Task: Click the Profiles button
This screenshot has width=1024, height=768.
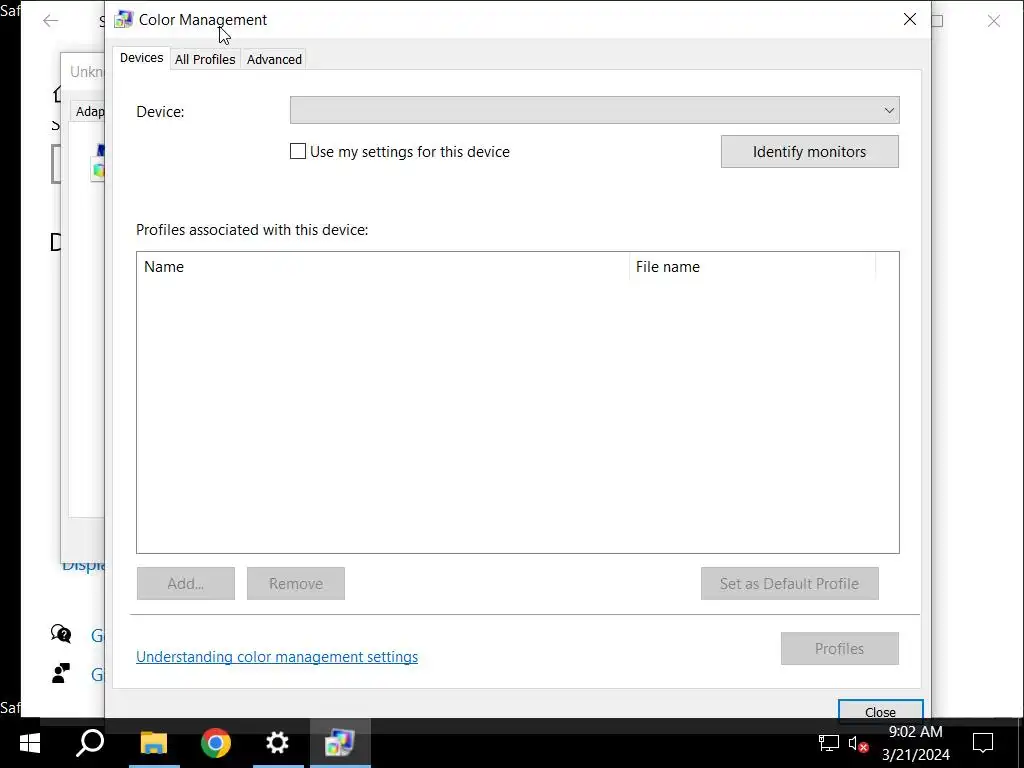Action: [x=840, y=648]
